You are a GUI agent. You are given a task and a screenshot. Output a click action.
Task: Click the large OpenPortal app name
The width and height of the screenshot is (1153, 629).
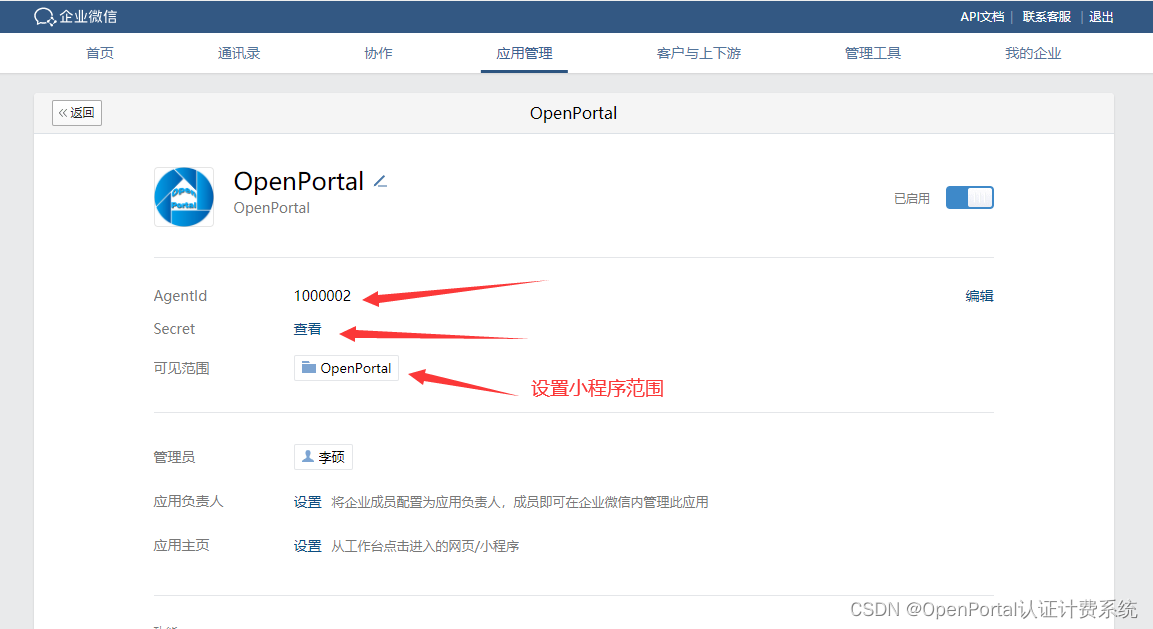tap(299, 181)
